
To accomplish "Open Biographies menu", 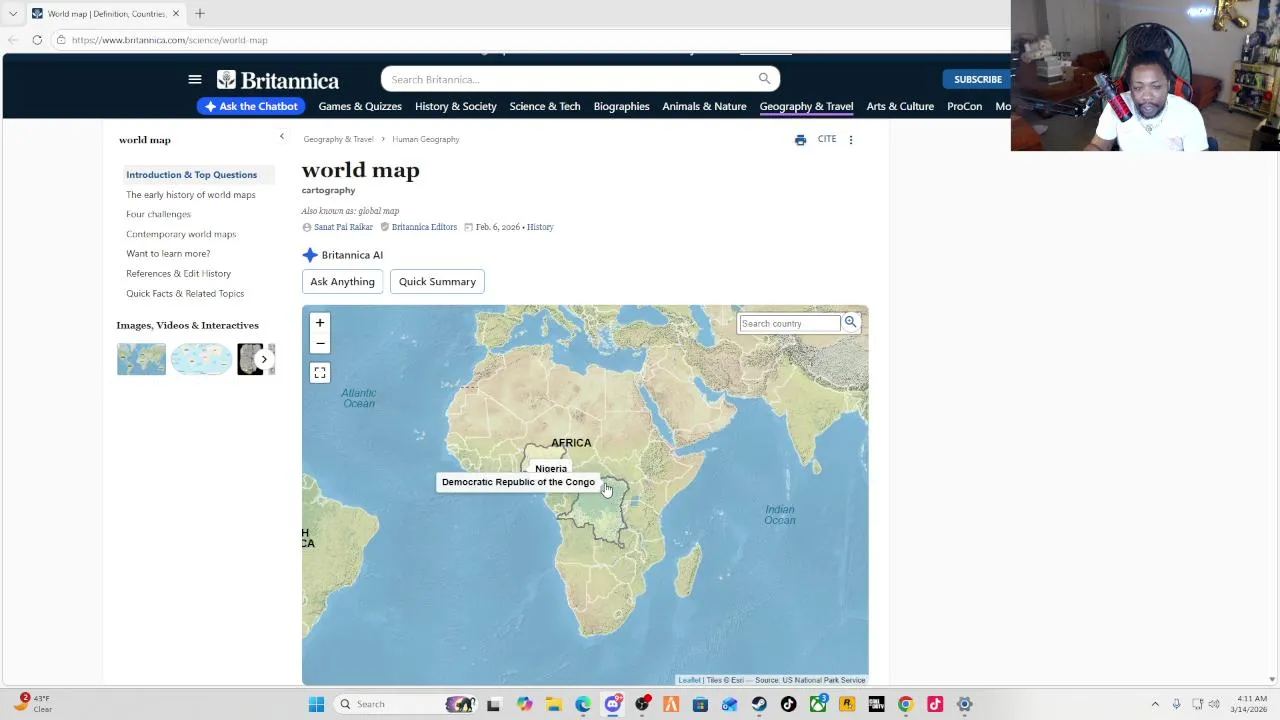I will pos(621,106).
